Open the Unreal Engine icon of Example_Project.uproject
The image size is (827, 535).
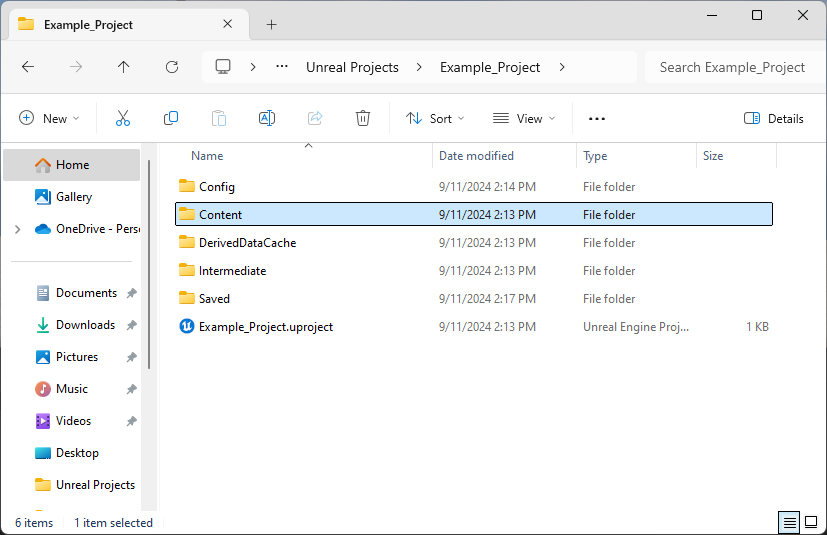[x=187, y=327]
